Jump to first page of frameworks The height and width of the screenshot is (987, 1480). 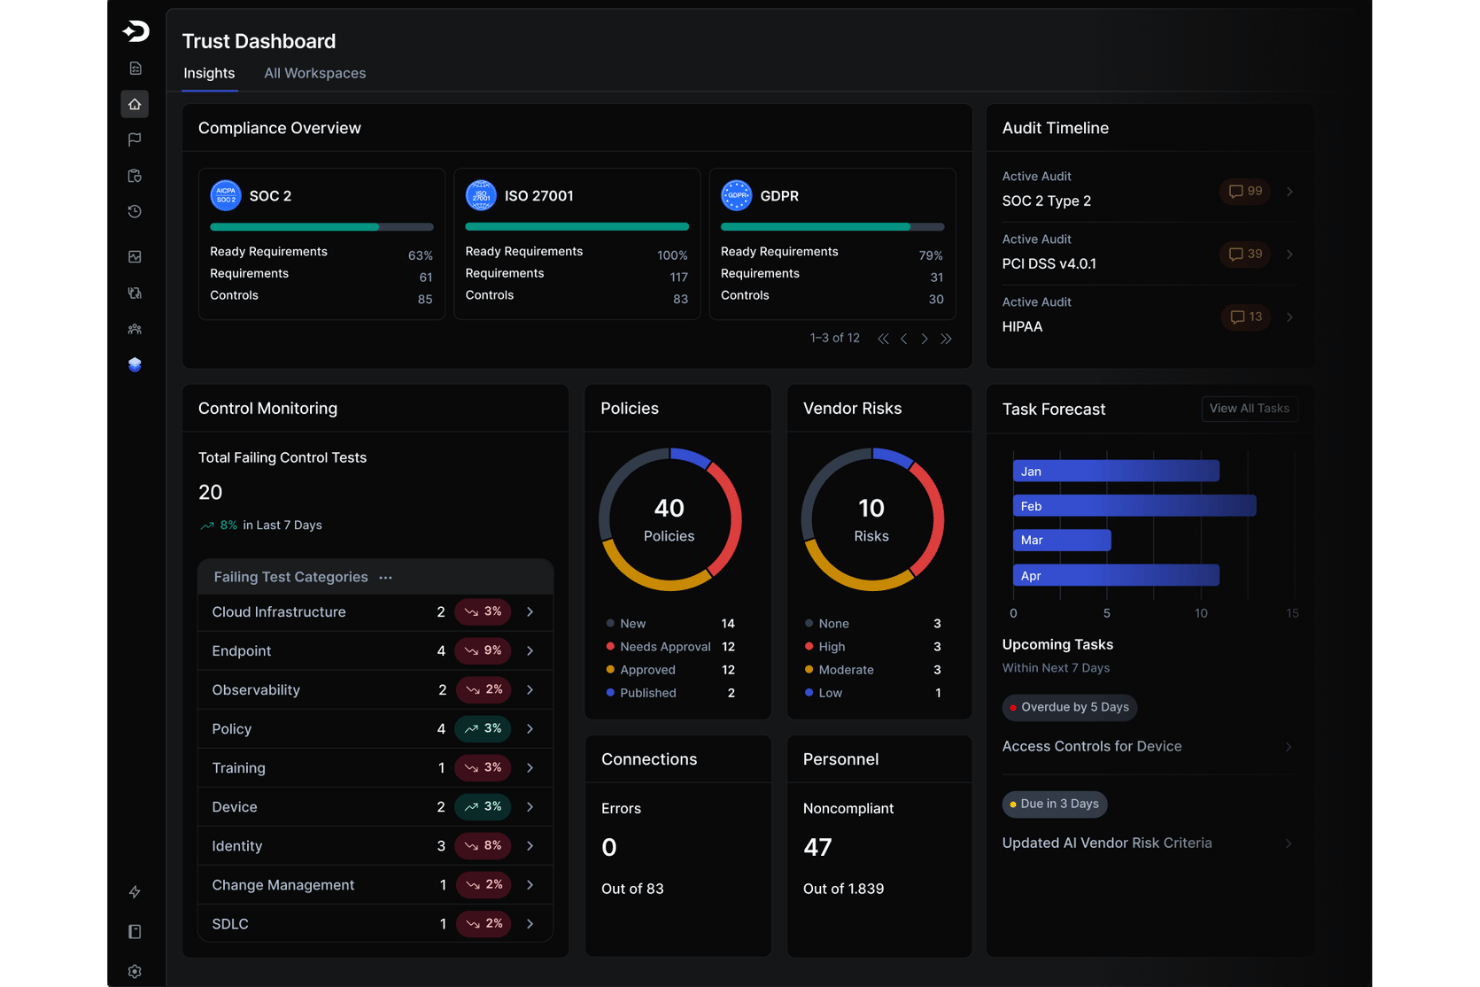click(883, 339)
